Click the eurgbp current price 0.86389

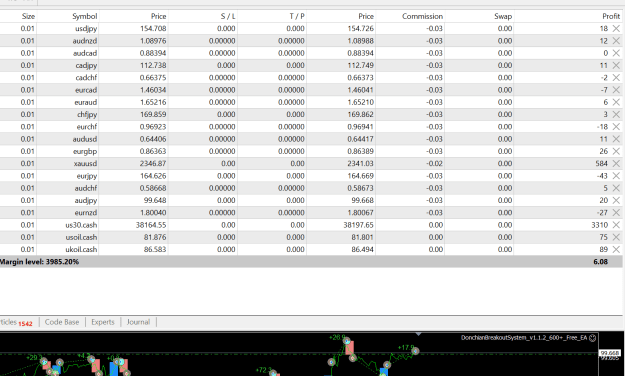pyautogui.click(x=360, y=151)
